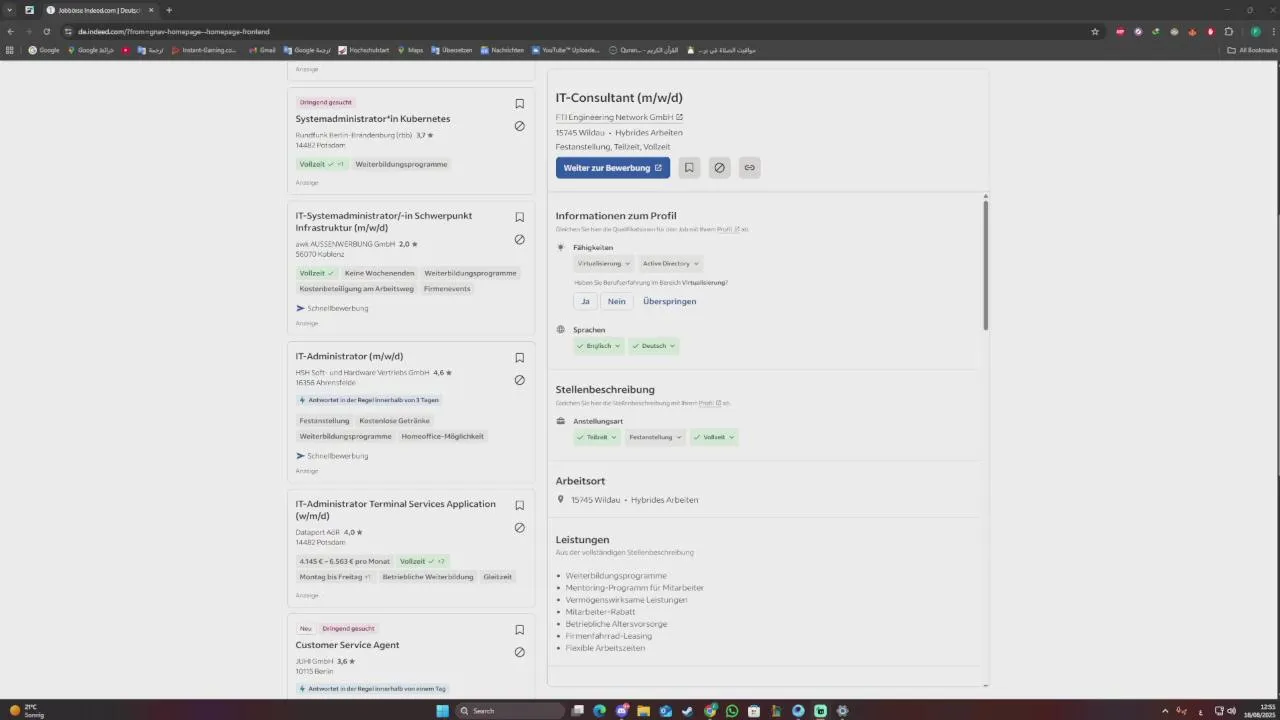Open the Maps bookmark
The image size is (1280, 720).
410,50
